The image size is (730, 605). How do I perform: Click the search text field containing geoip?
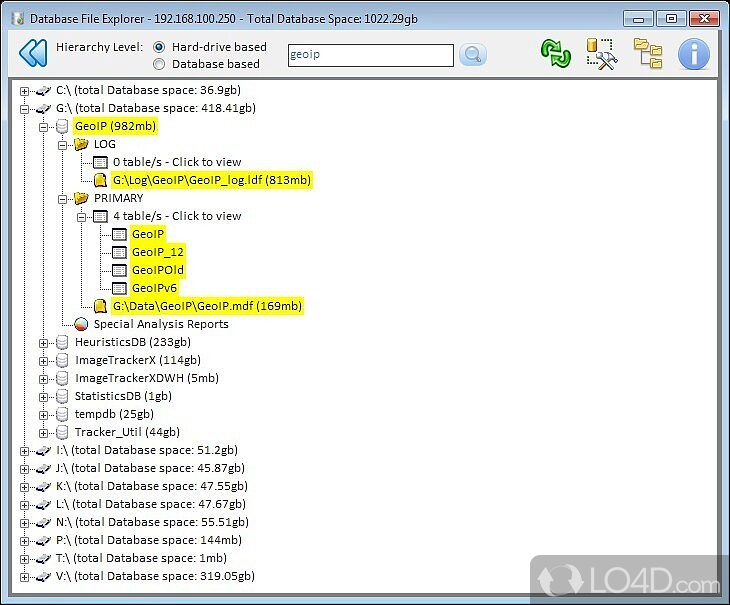click(x=369, y=56)
